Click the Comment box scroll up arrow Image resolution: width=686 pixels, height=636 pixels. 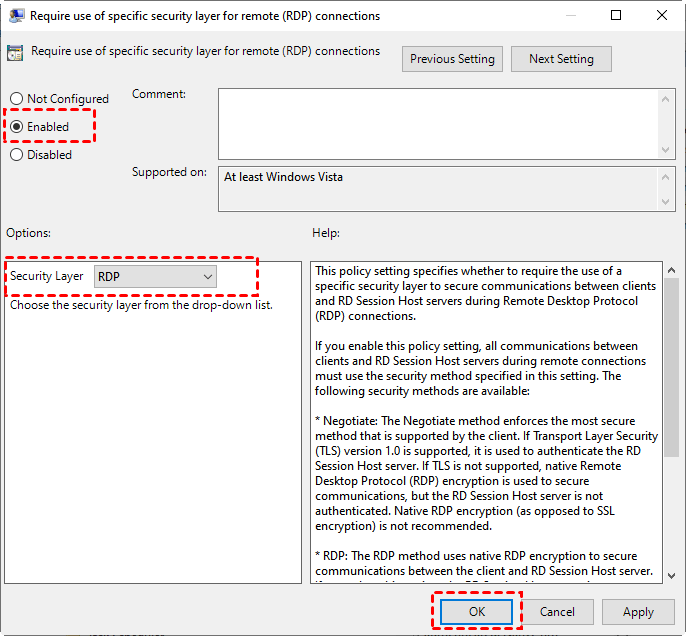click(x=668, y=97)
